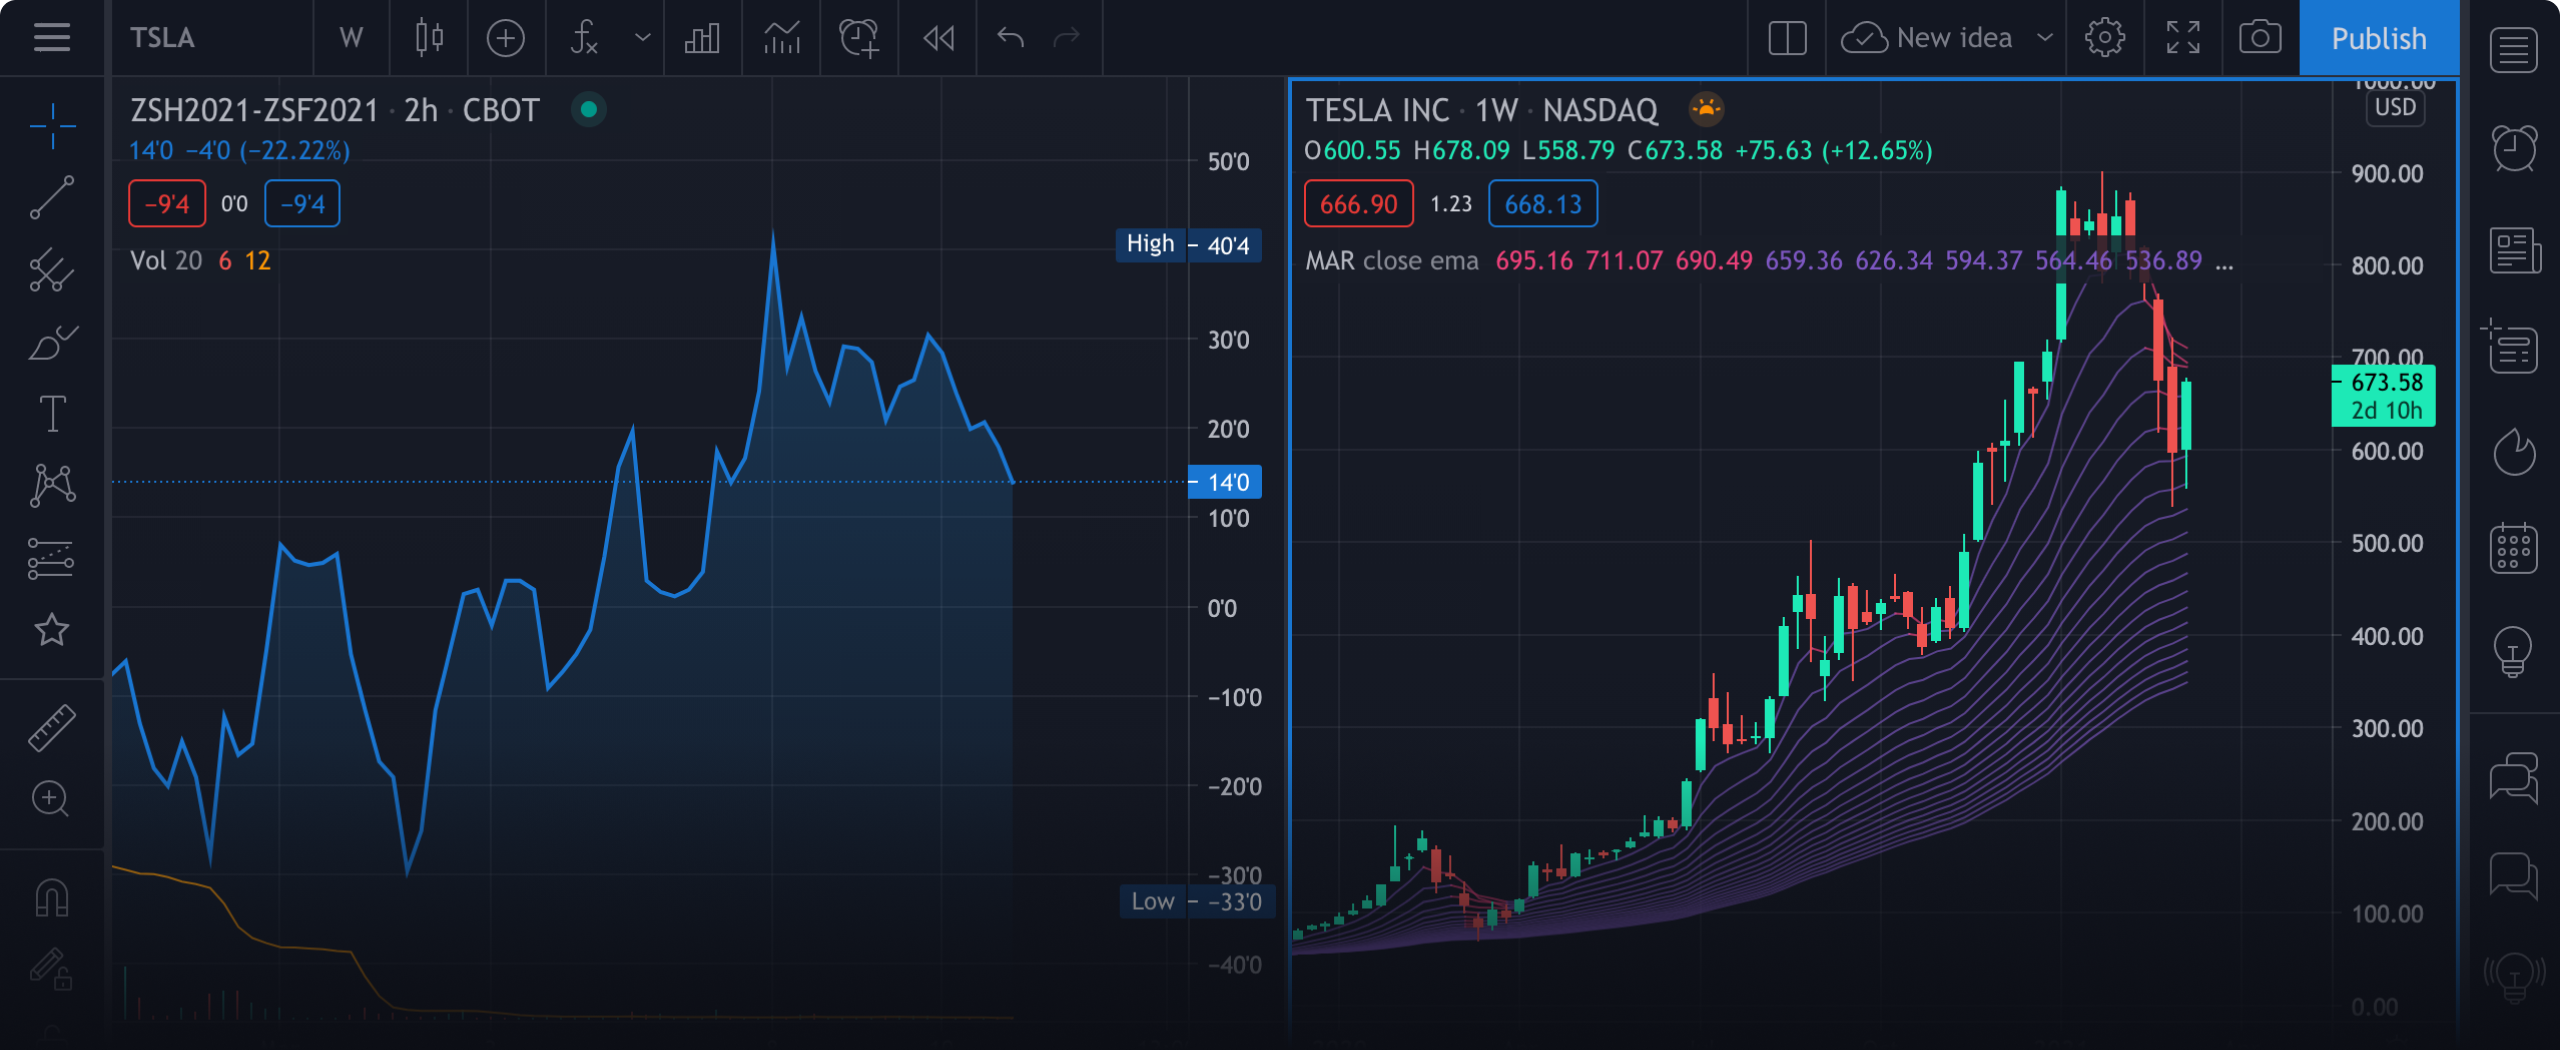Toggle fullscreen mode
The height and width of the screenshot is (1050, 2560).
pyautogui.click(x=2183, y=38)
